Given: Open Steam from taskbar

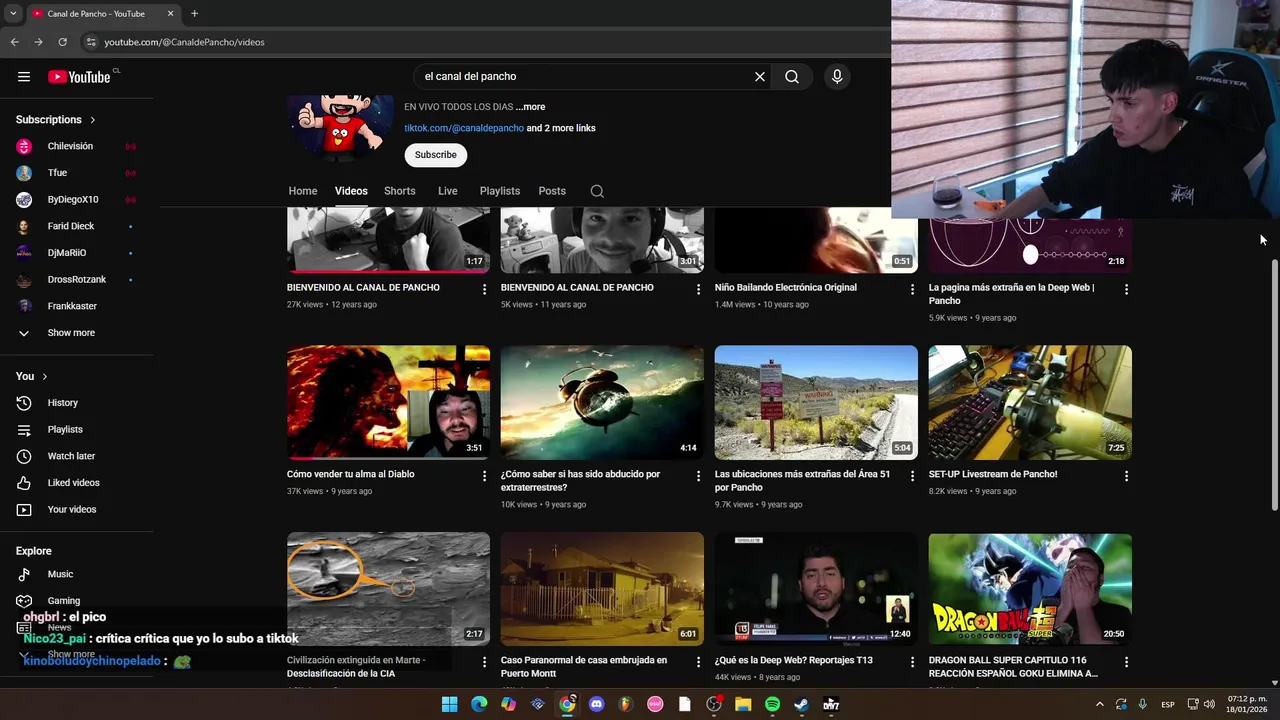Looking at the screenshot, I should (801, 704).
